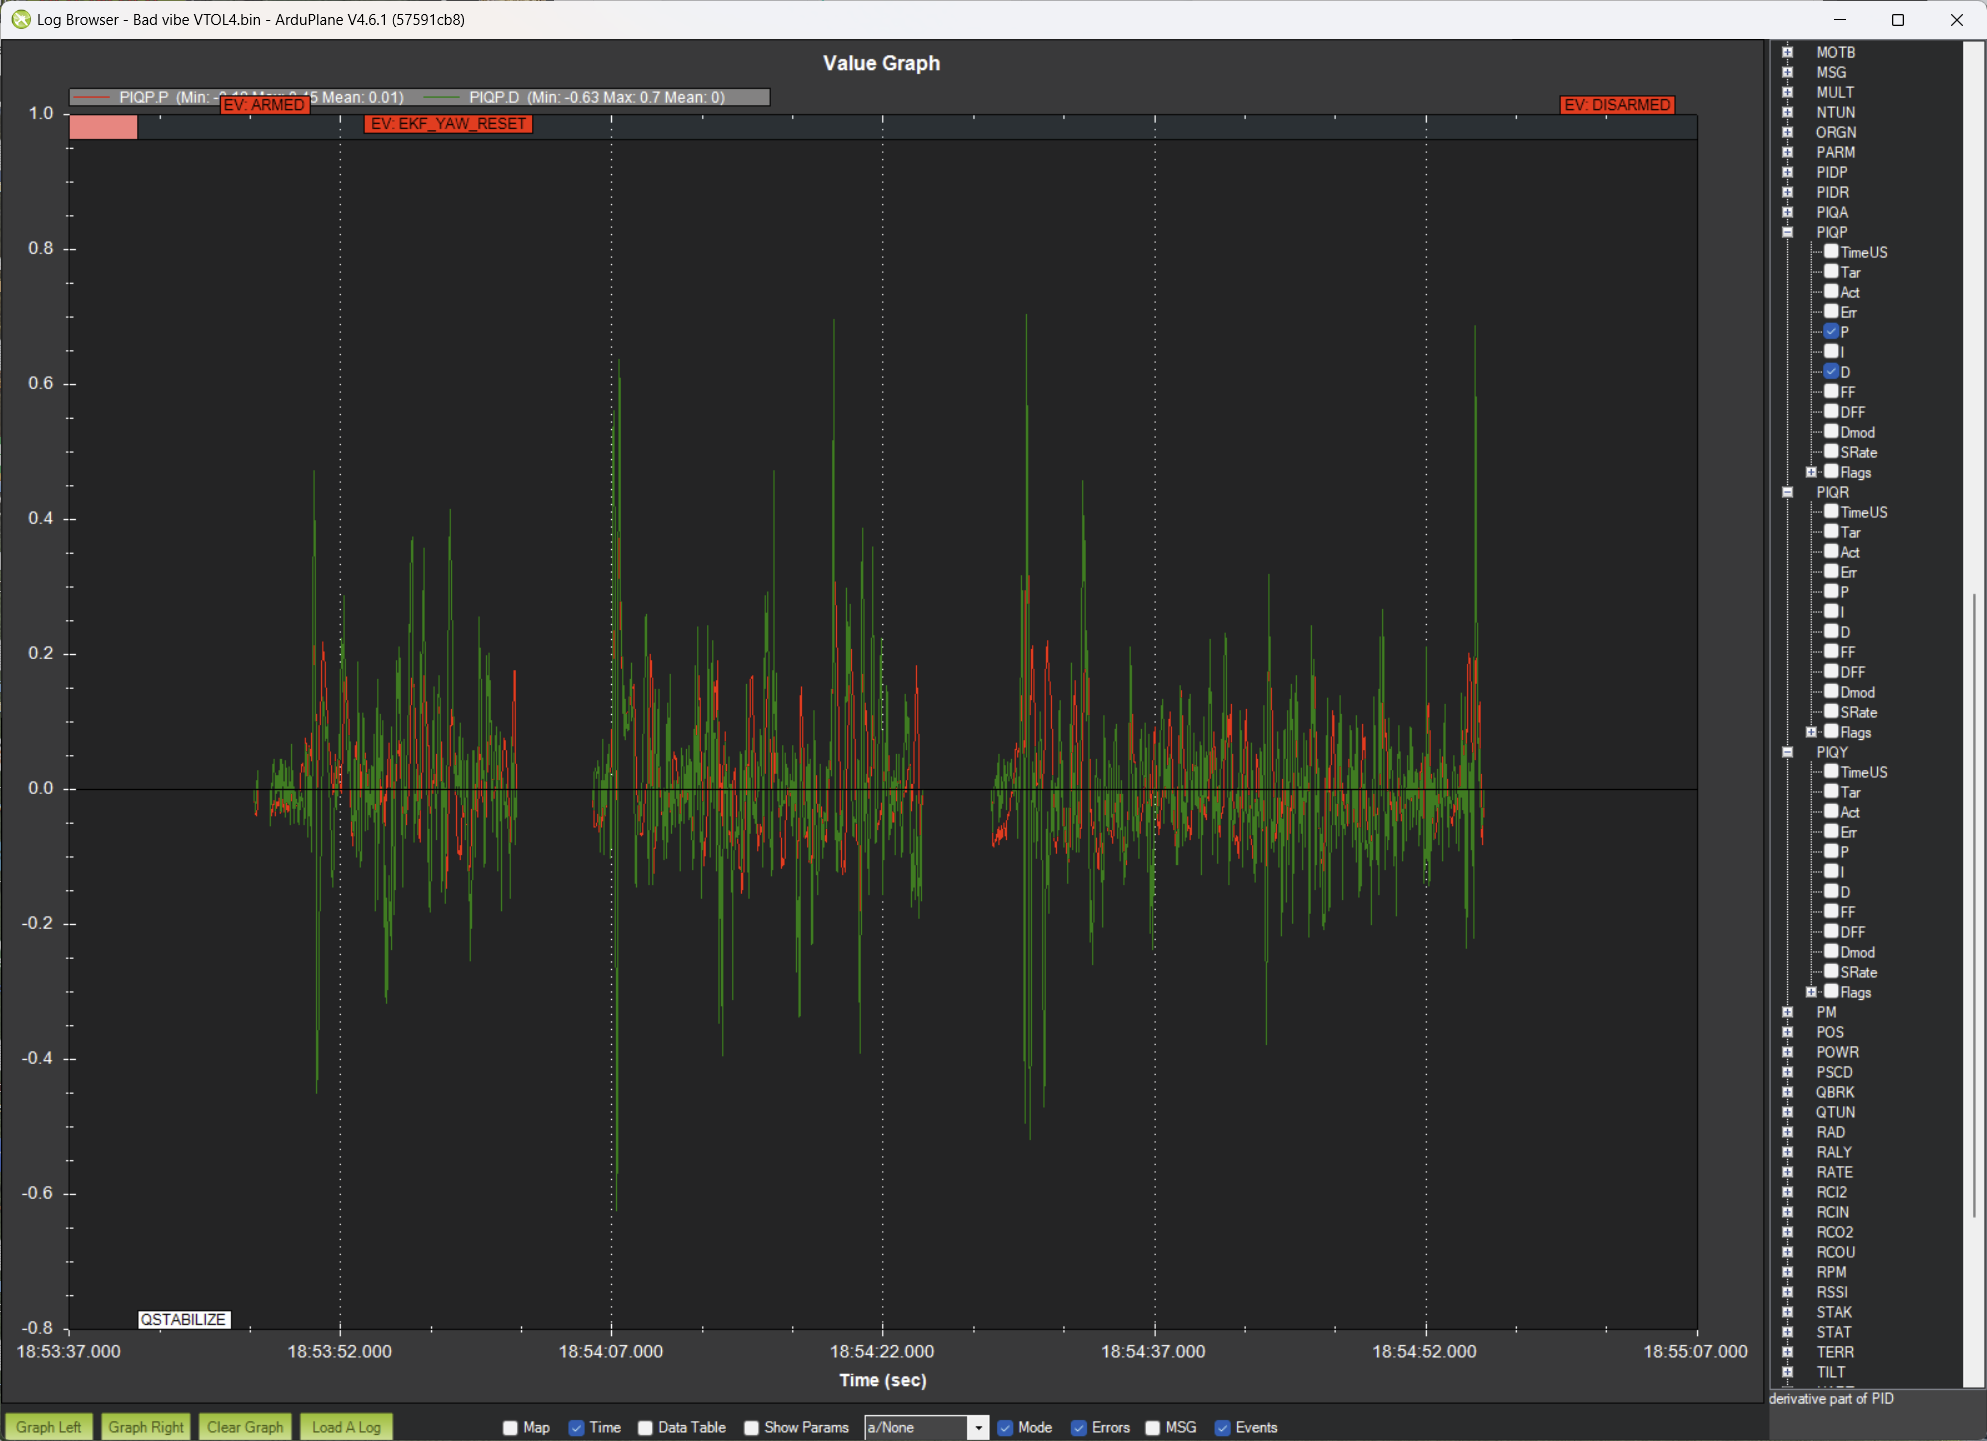Expand the RCOU tree node
Viewport: 1987px width, 1441px height.
point(1788,1252)
